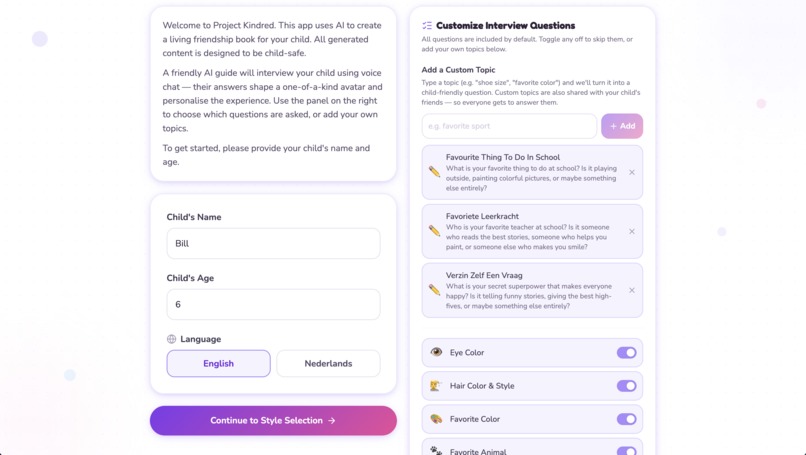The height and width of the screenshot is (455, 806).
Task: Click the paw icon beside Favorite Animal
Action: tap(436, 451)
